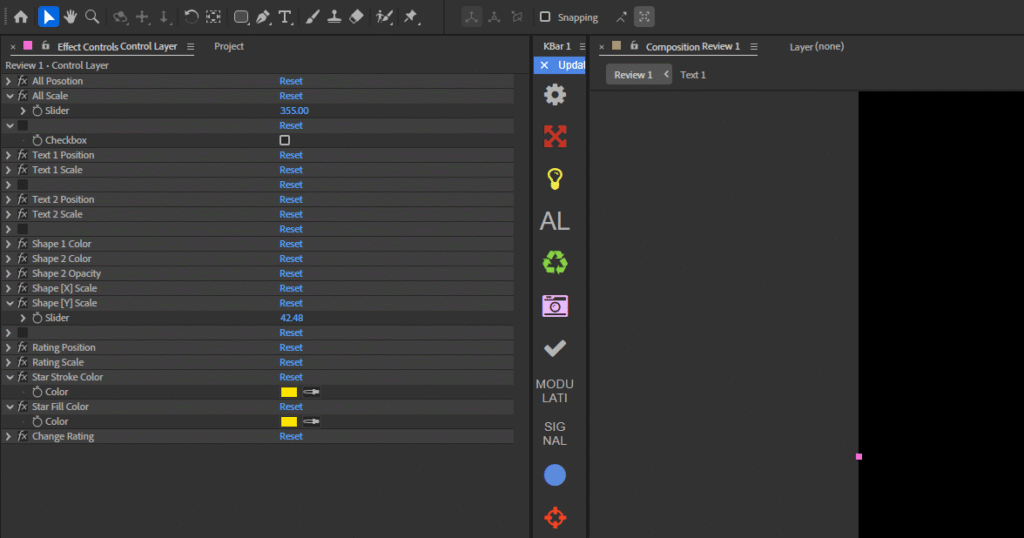1024x538 pixels.
Task: Reset the All Posotion effect
Action: coord(291,81)
